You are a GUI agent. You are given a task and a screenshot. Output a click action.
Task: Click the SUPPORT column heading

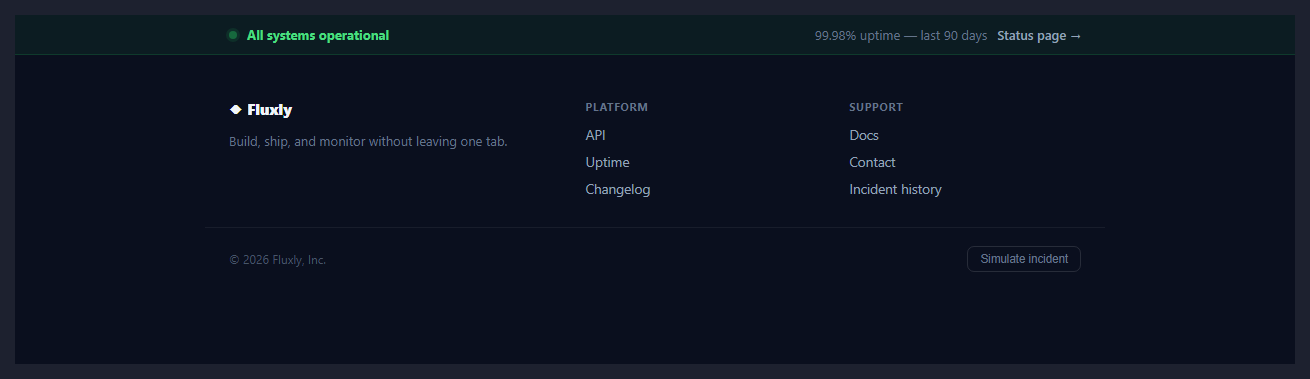click(x=876, y=107)
